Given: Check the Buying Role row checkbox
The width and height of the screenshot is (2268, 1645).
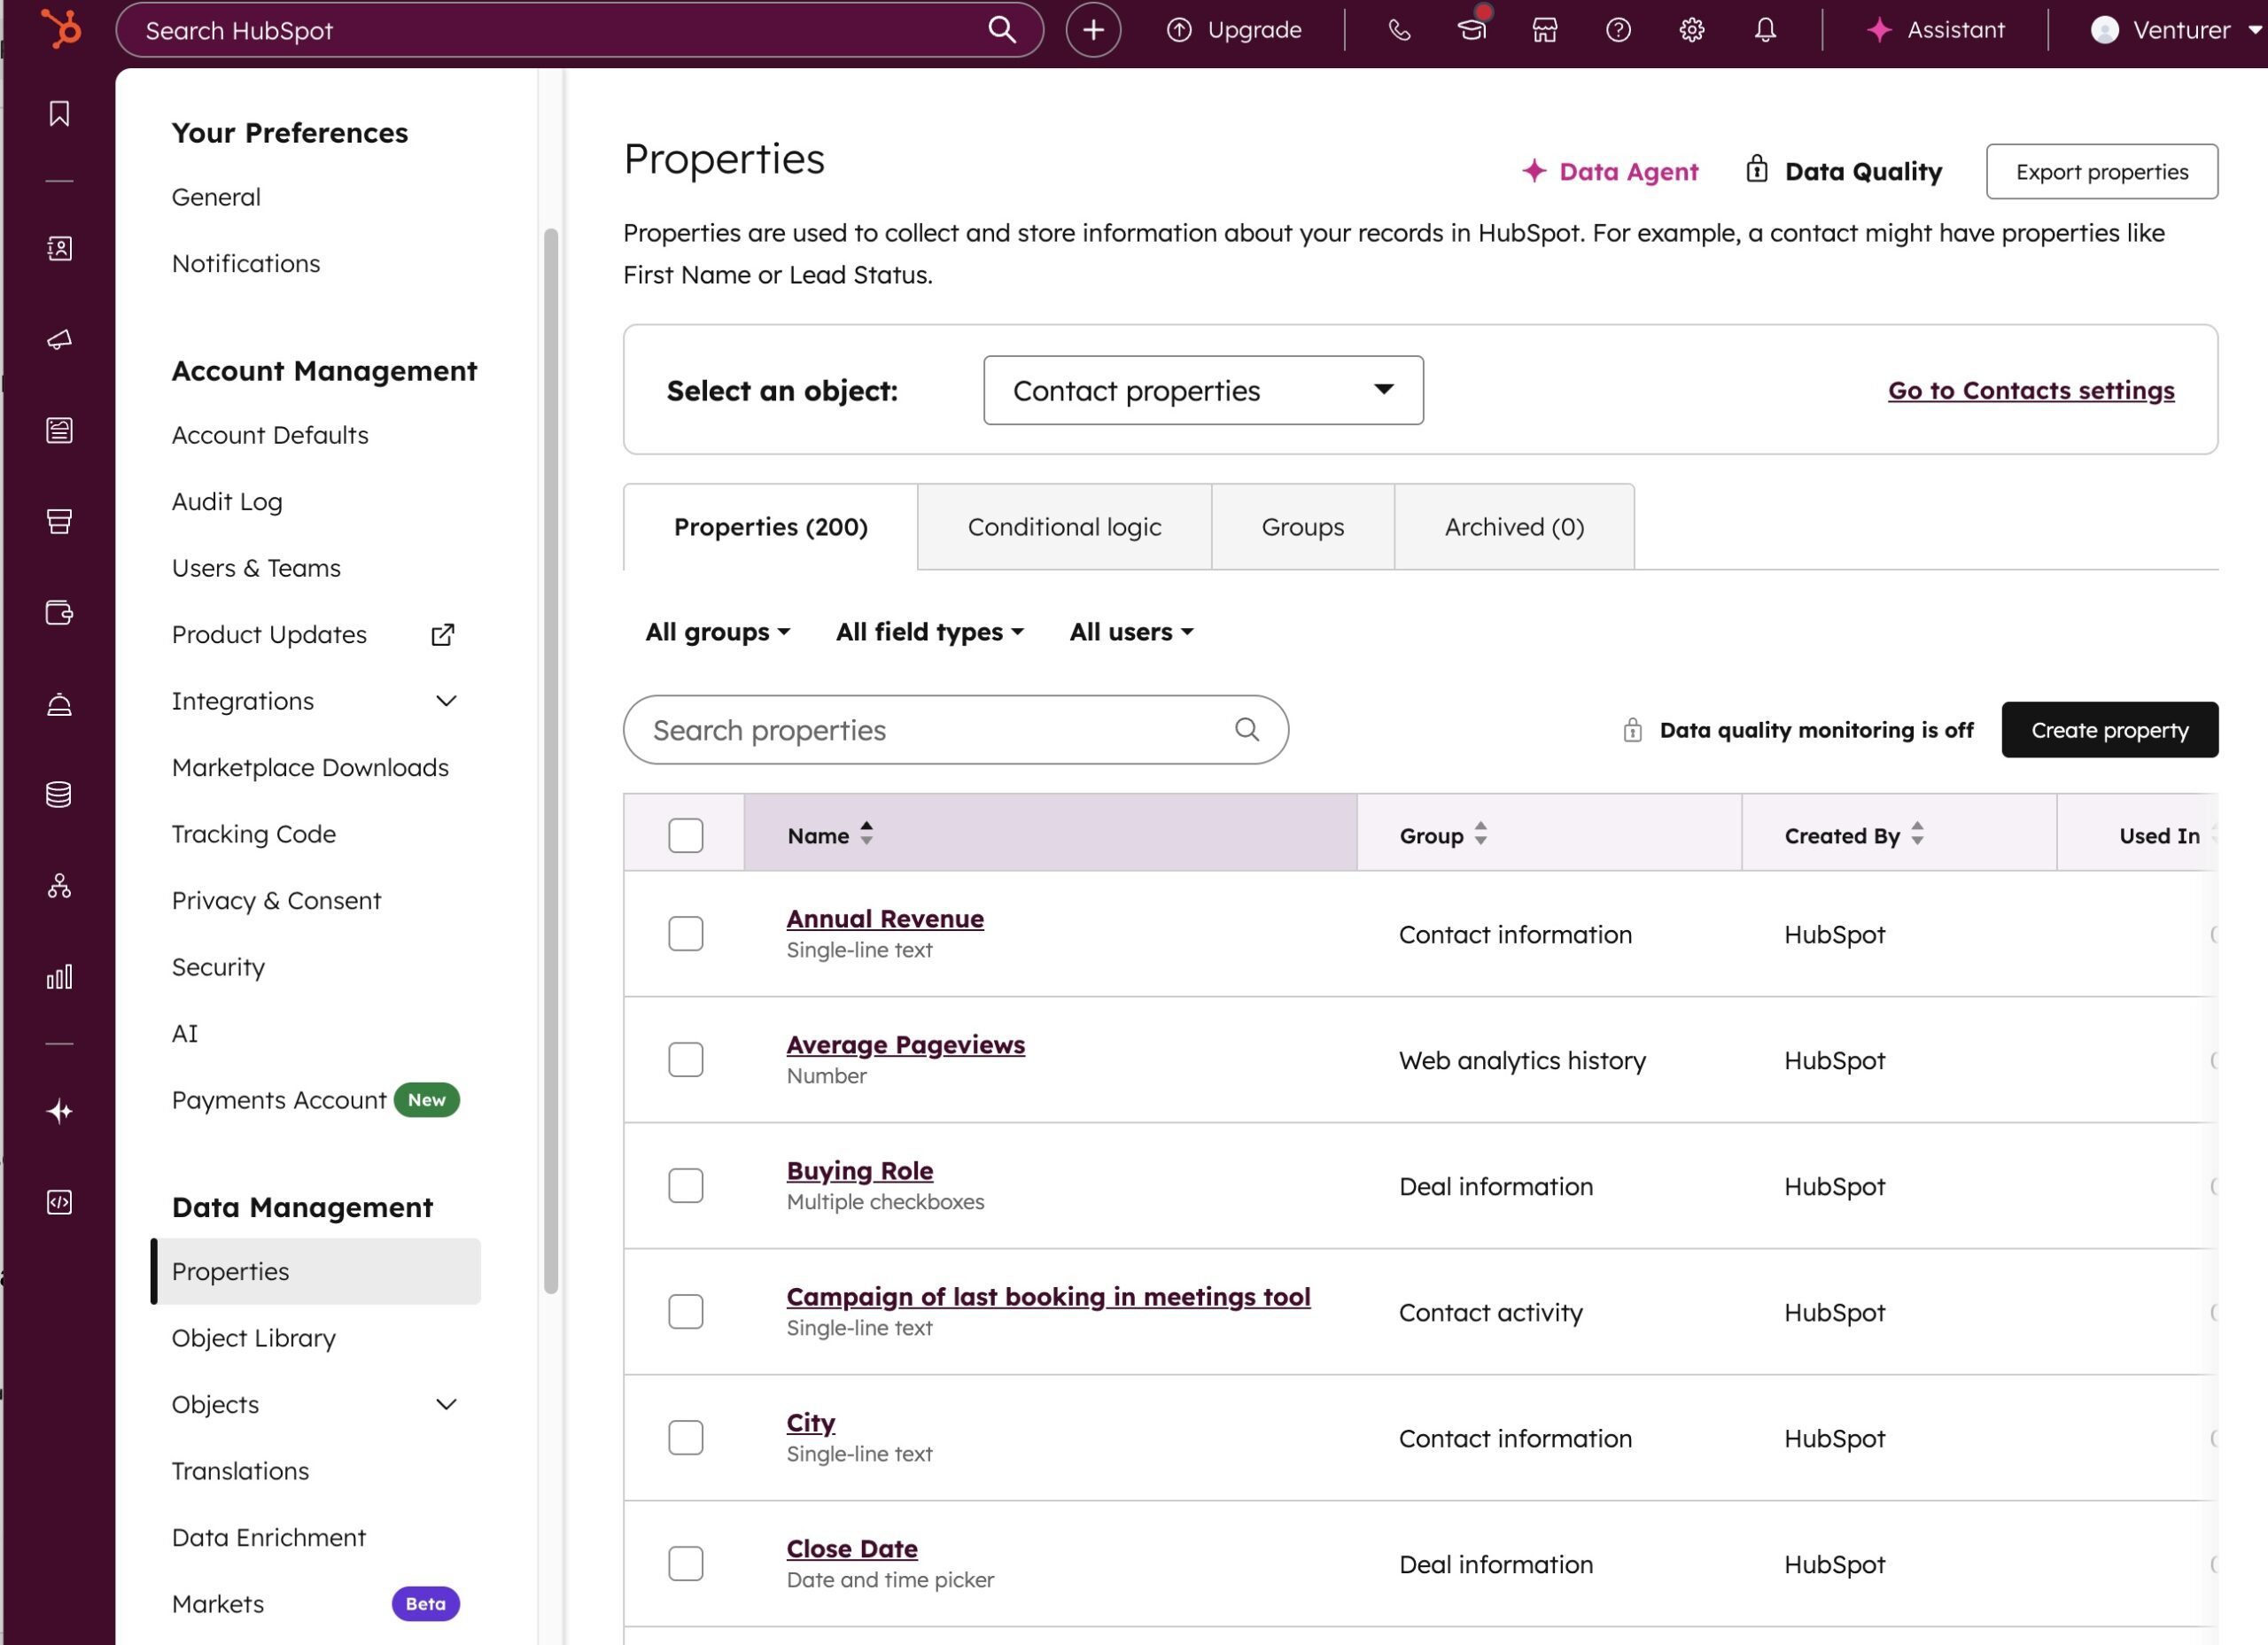Looking at the screenshot, I should (685, 1186).
